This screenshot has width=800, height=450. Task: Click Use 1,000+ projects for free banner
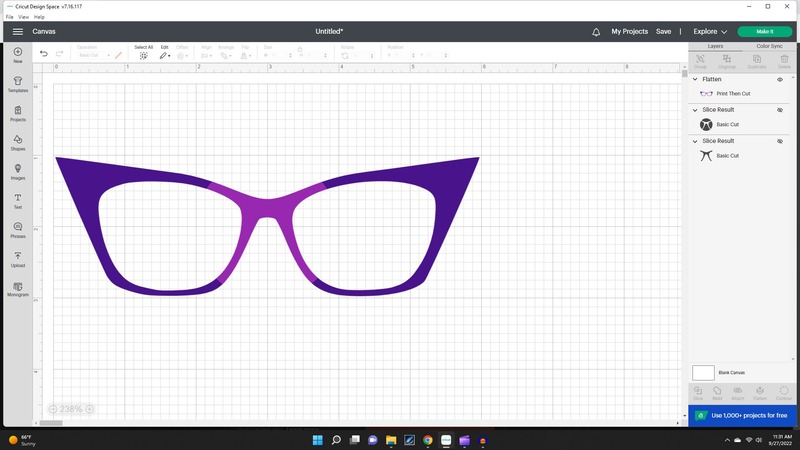742,416
